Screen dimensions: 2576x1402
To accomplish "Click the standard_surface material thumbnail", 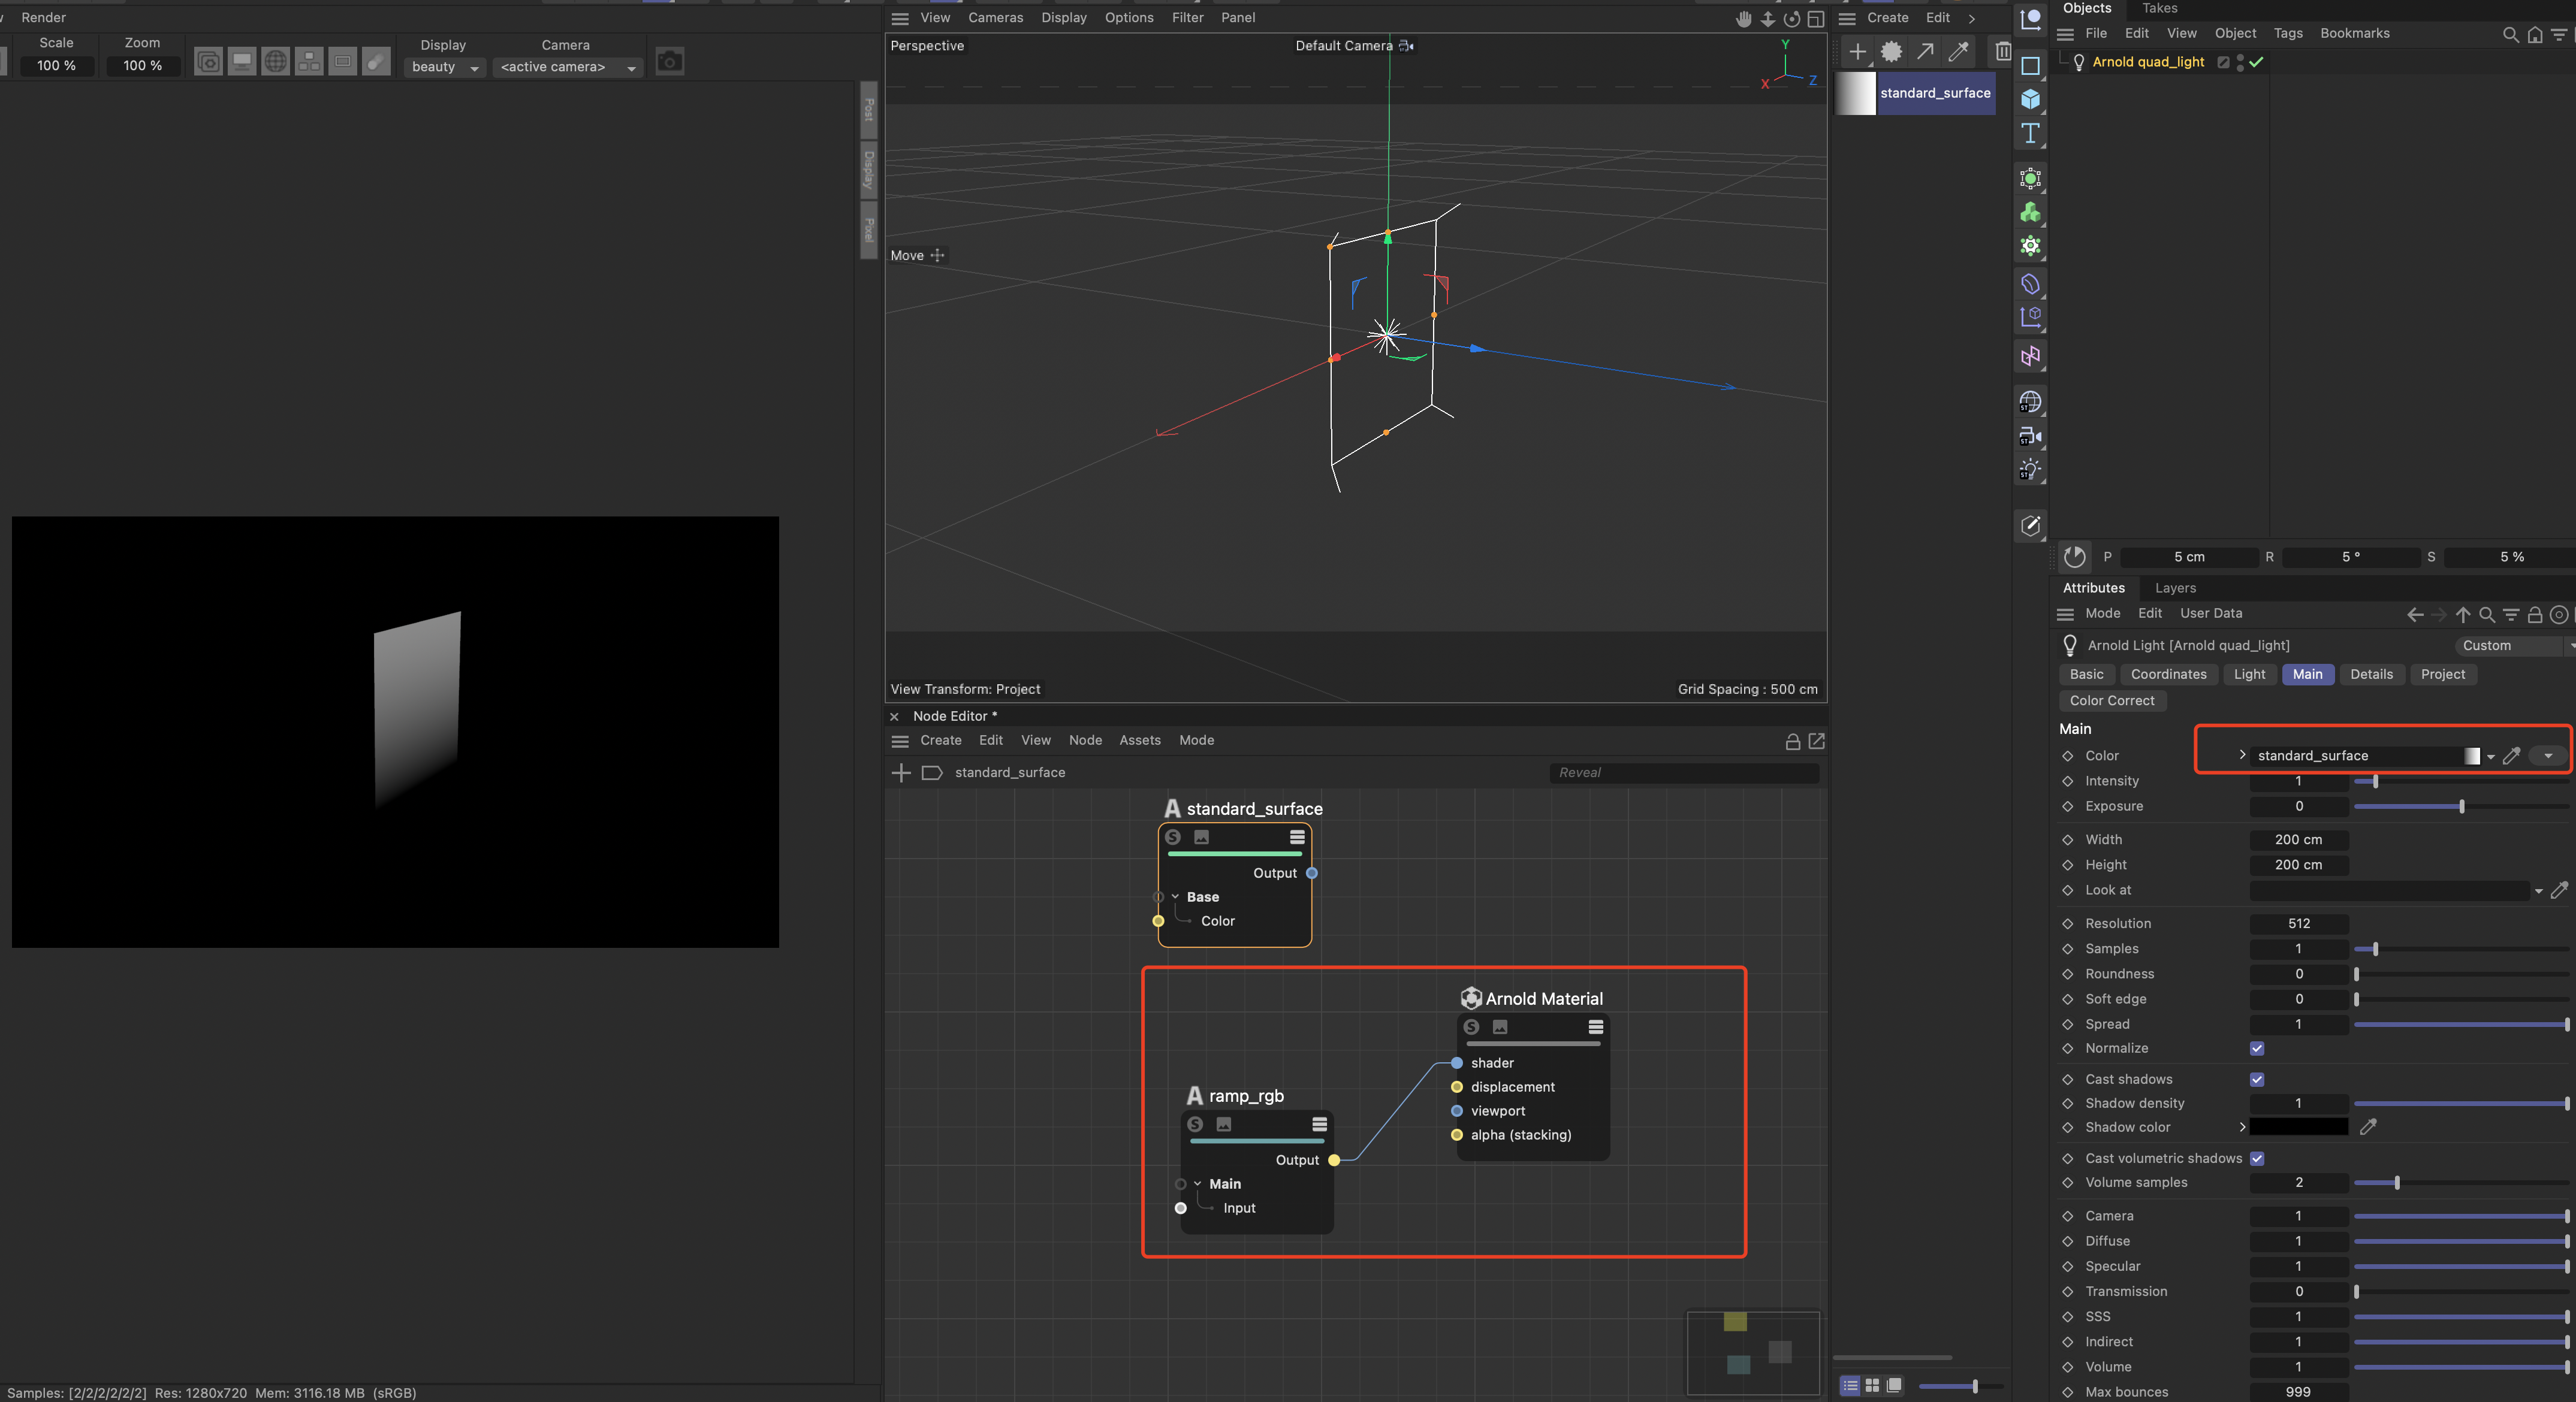I will coord(1855,93).
